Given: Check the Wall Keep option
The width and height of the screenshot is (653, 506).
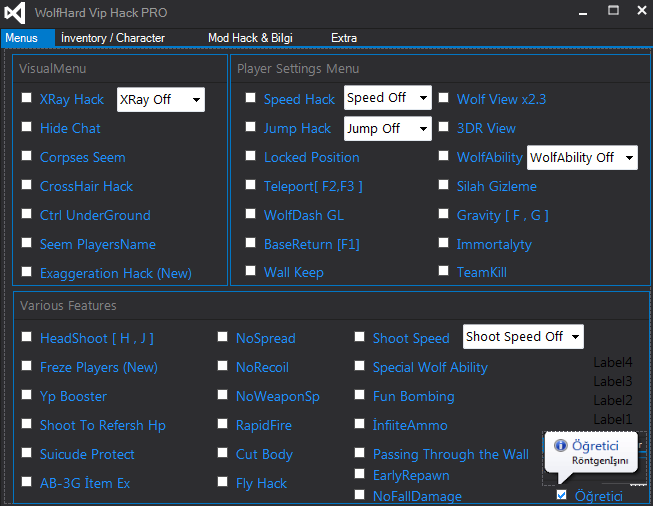Looking at the screenshot, I should [250, 271].
